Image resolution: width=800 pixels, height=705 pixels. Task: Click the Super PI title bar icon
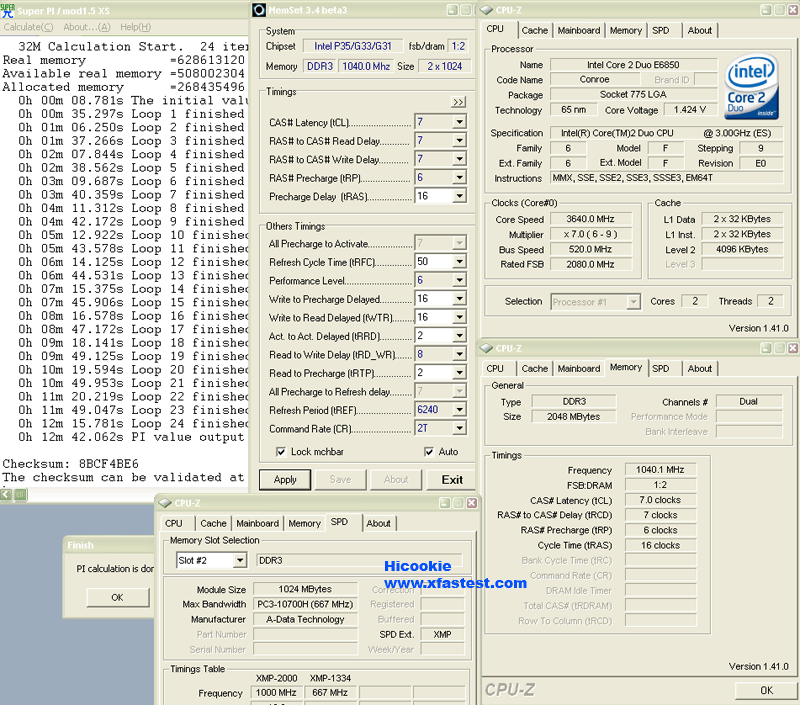[8, 11]
